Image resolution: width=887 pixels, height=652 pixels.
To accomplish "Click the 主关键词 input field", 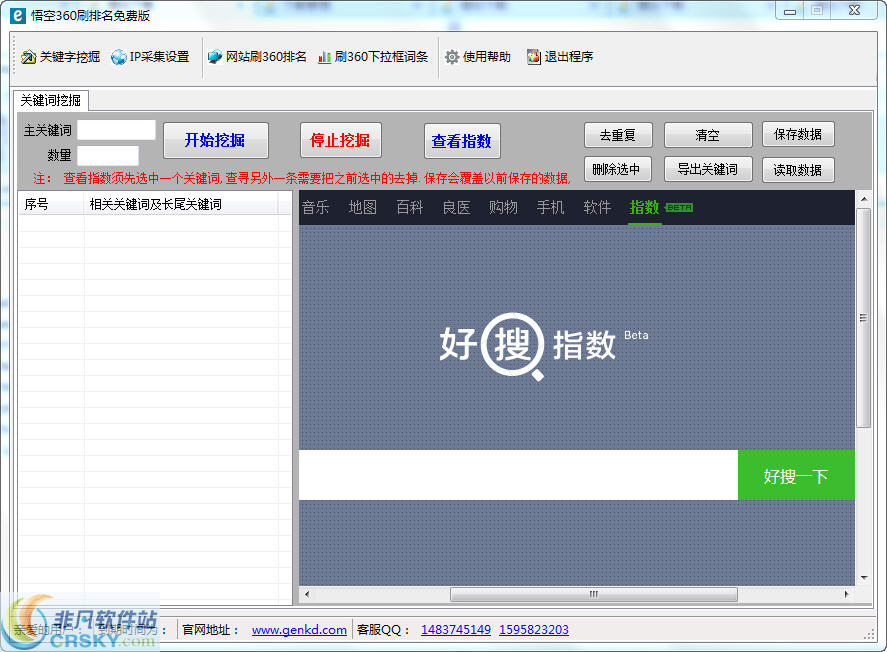I will click(x=117, y=130).
